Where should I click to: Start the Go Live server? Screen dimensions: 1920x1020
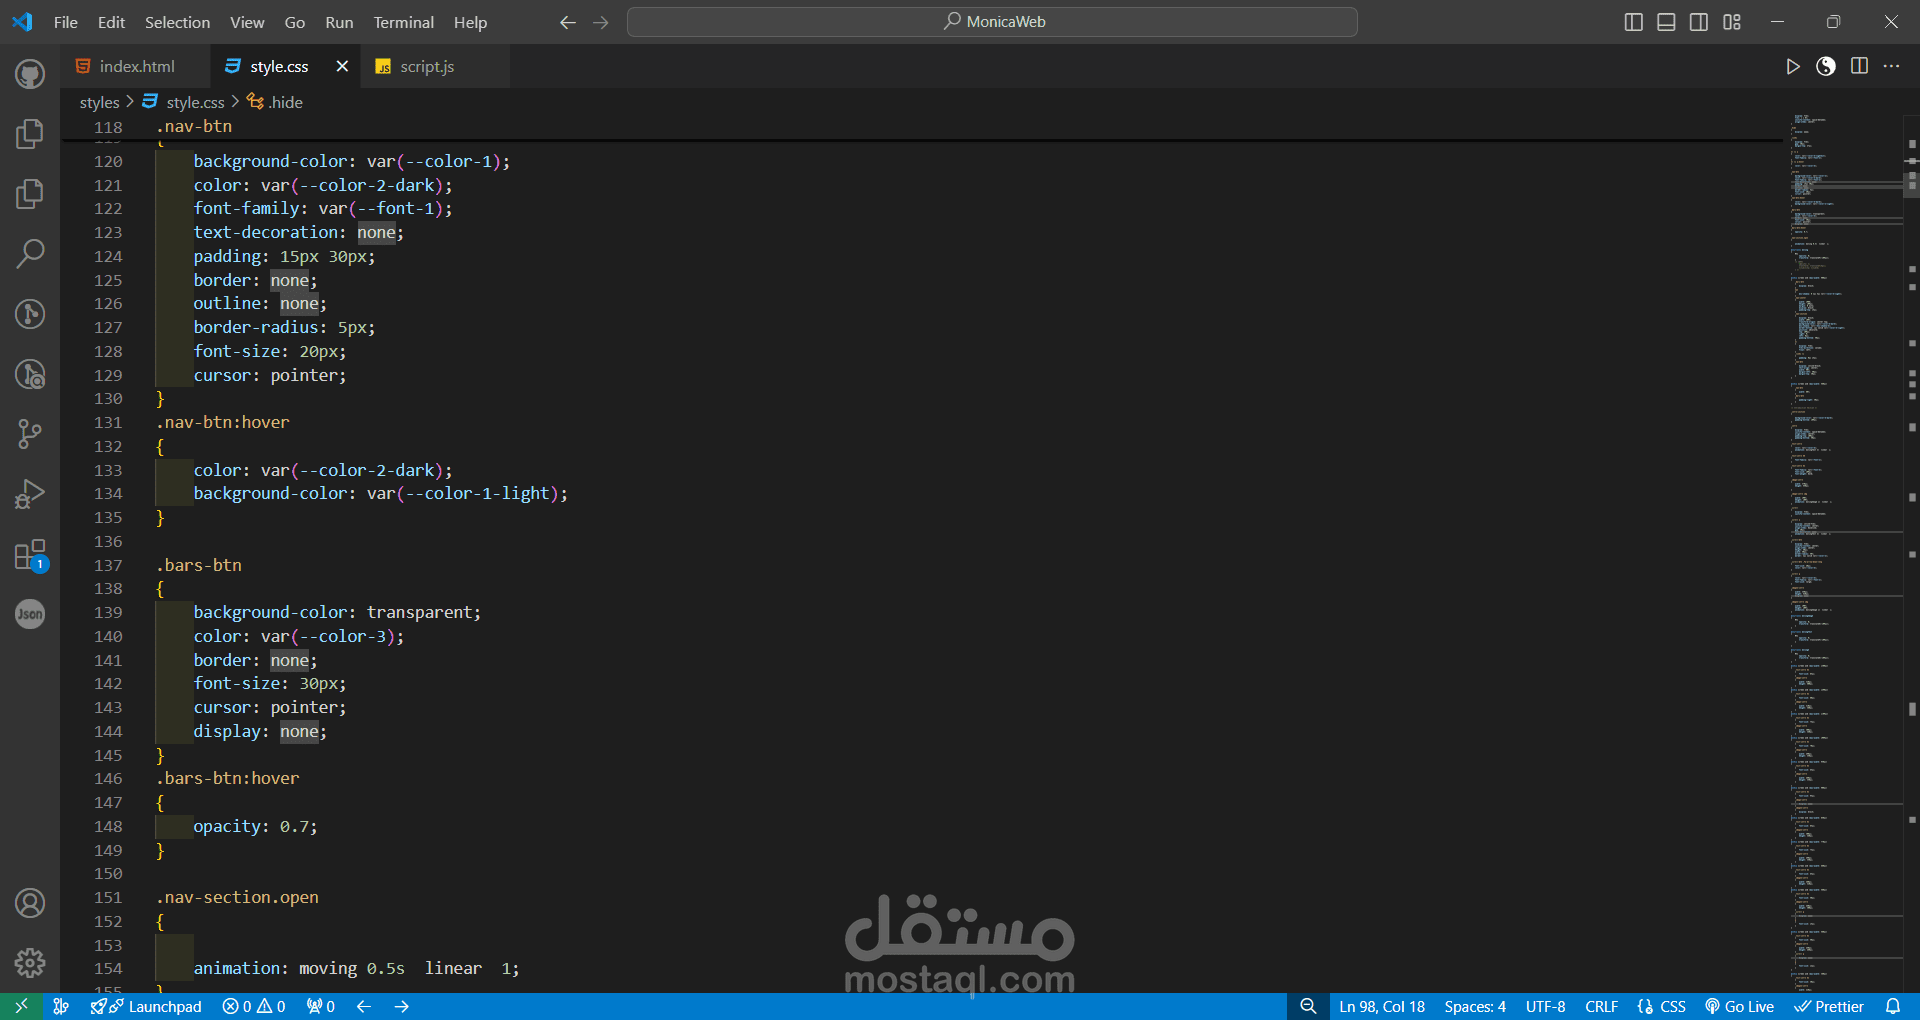pyautogui.click(x=1740, y=1006)
